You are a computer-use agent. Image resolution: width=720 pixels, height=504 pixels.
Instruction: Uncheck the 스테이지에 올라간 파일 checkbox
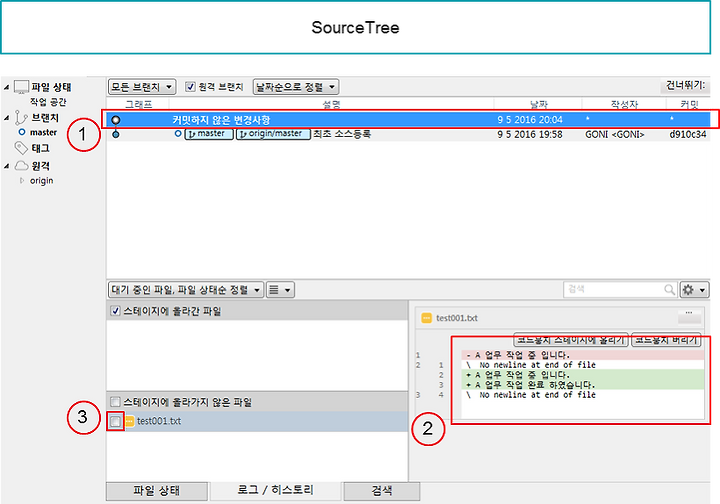(115, 311)
